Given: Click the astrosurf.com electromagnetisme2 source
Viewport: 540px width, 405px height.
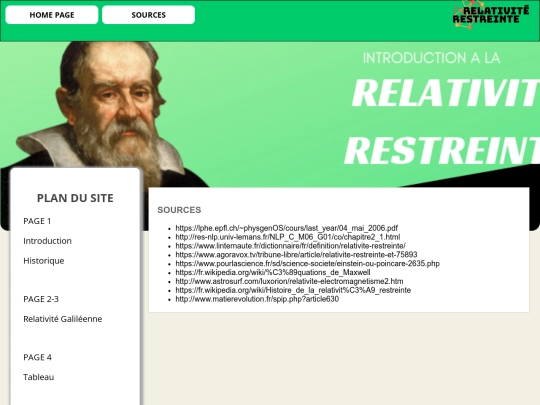Looking at the screenshot, I should [289, 281].
